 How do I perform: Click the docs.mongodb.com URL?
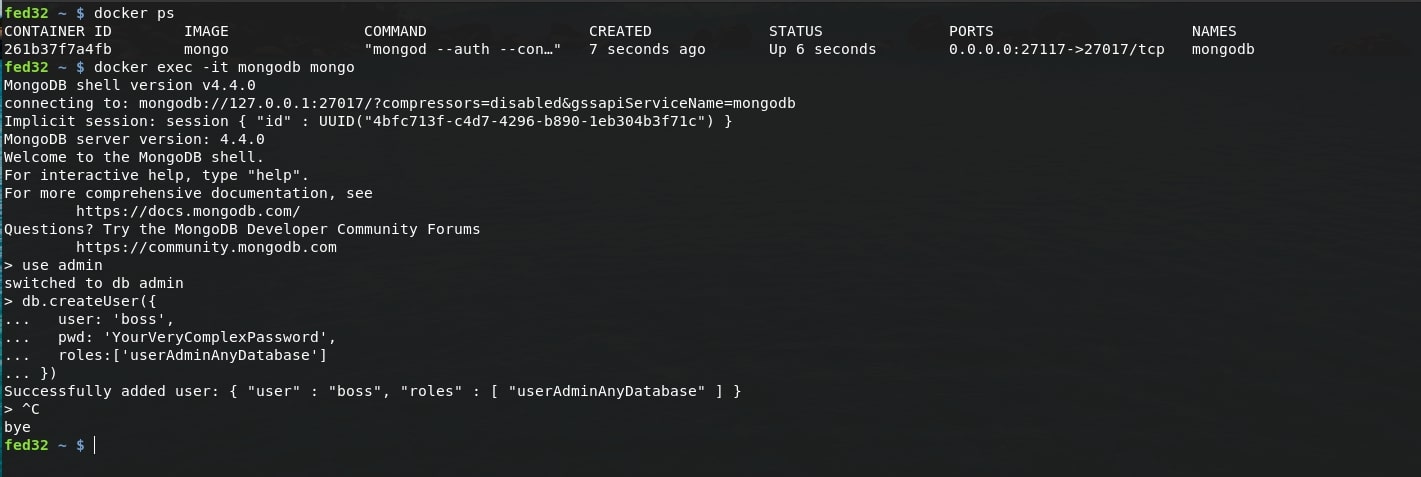click(188, 211)
